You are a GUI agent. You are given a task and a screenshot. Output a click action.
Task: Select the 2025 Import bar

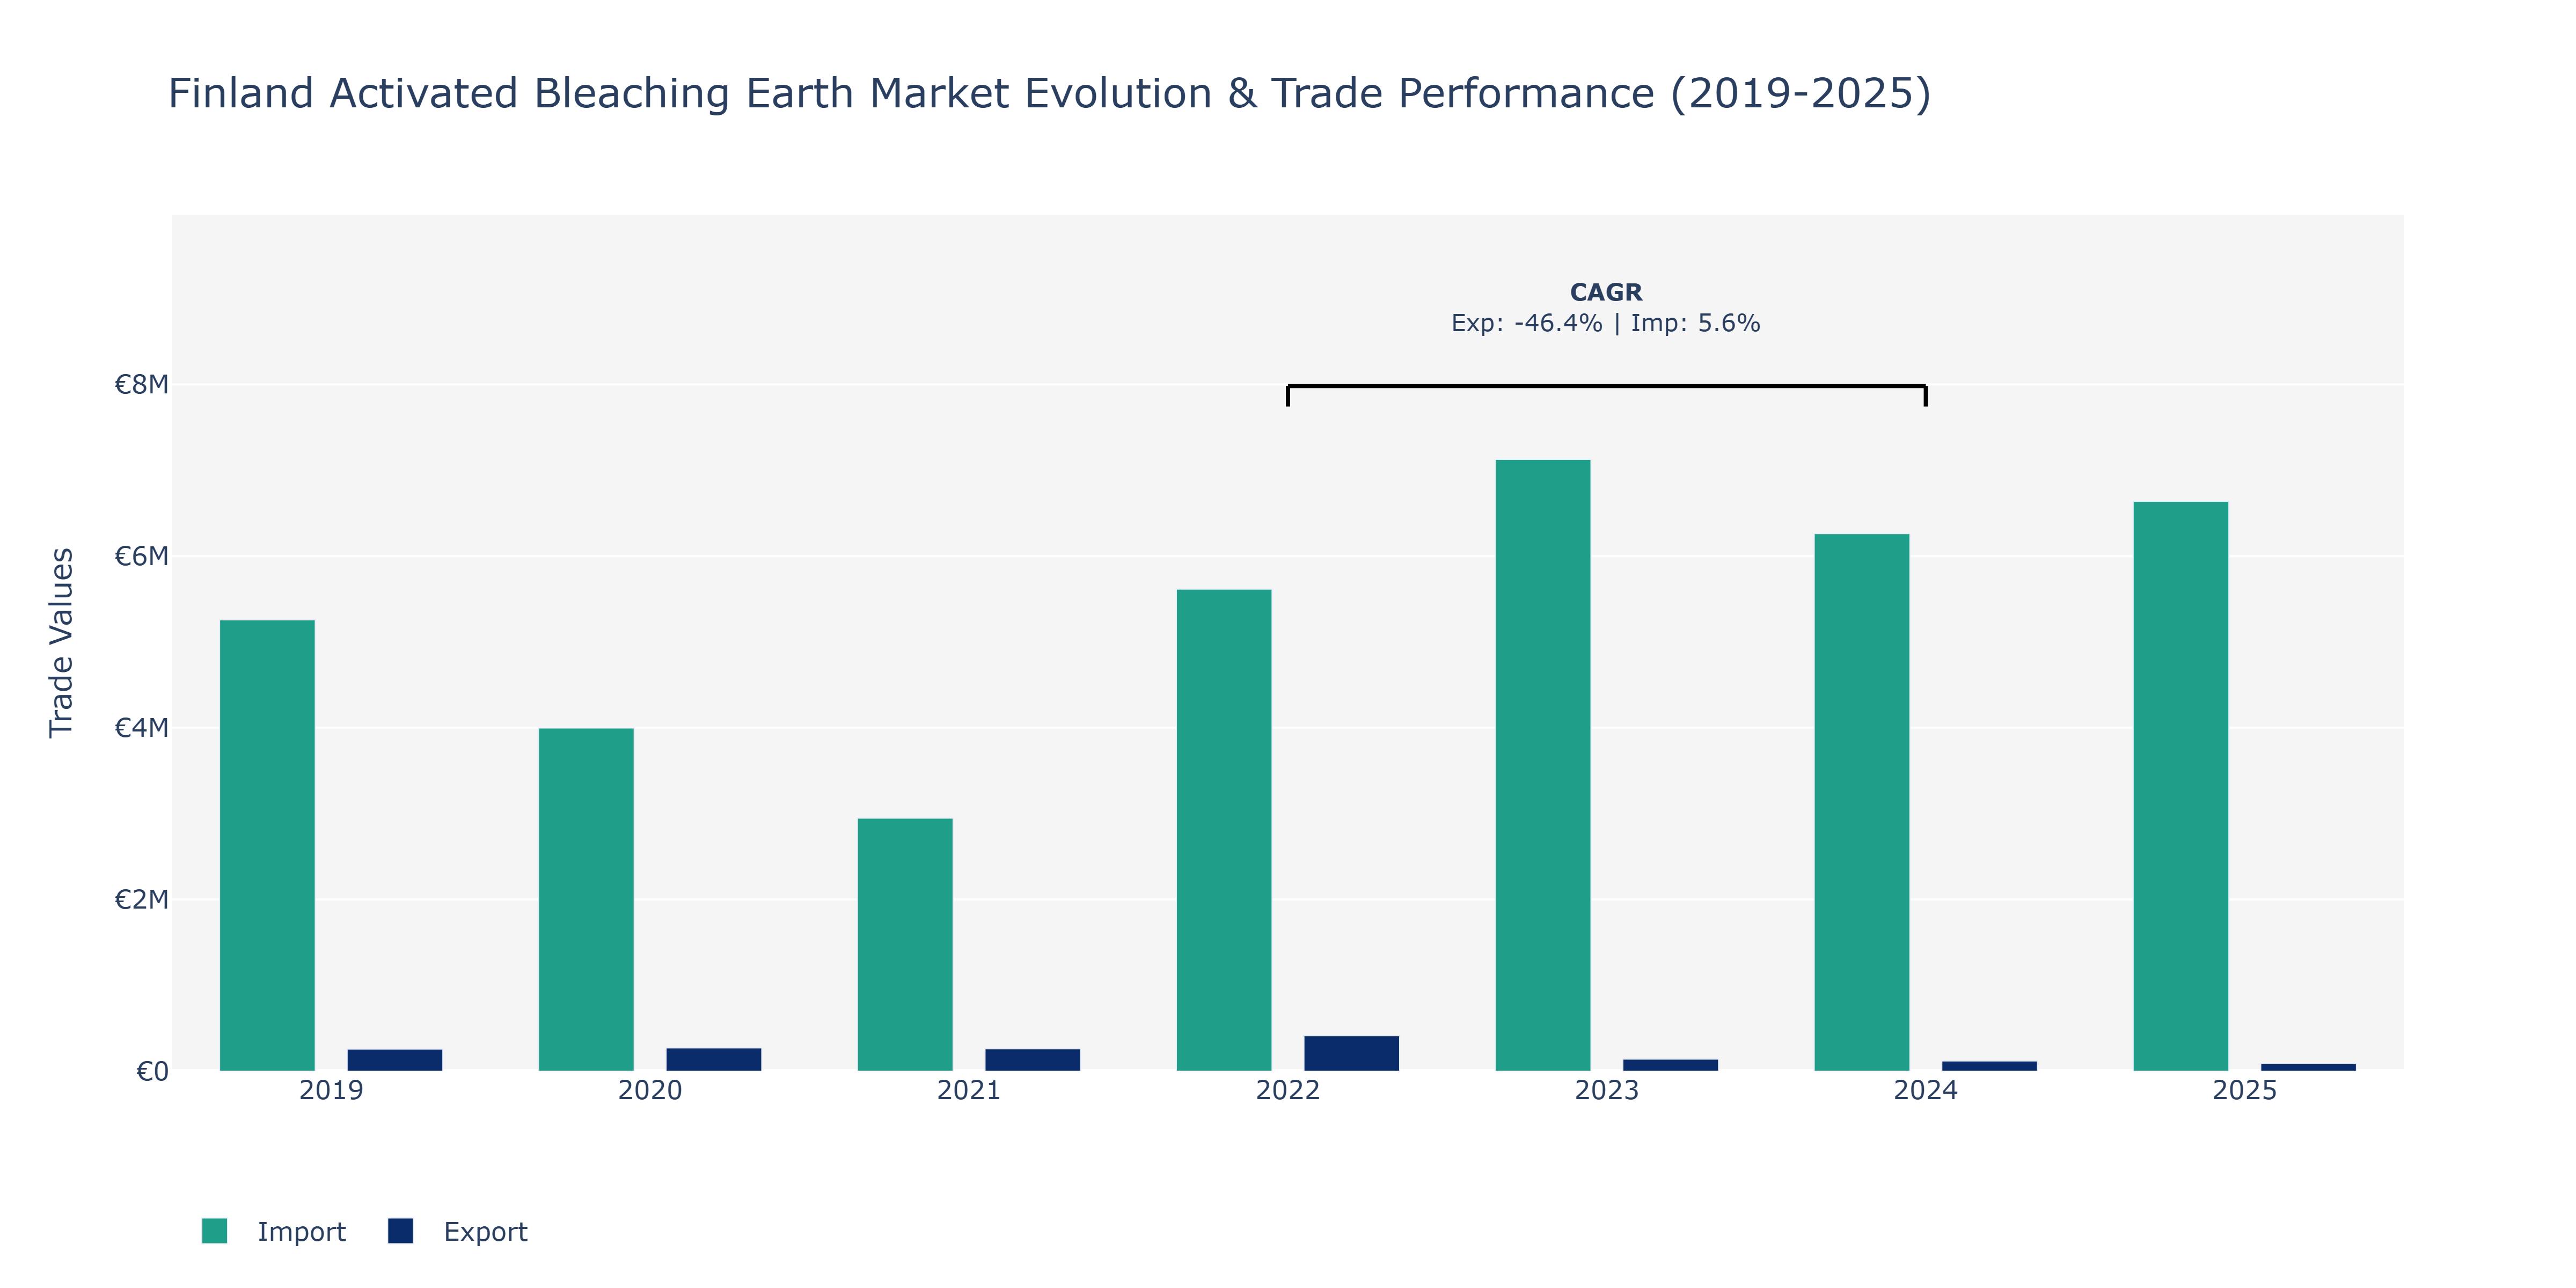pos(2181,786)
